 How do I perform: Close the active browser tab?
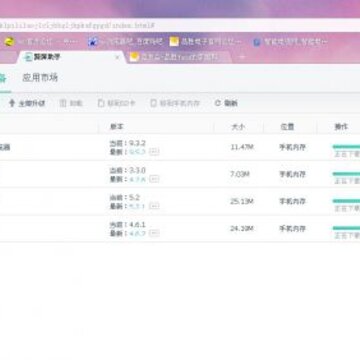(117, 57)
